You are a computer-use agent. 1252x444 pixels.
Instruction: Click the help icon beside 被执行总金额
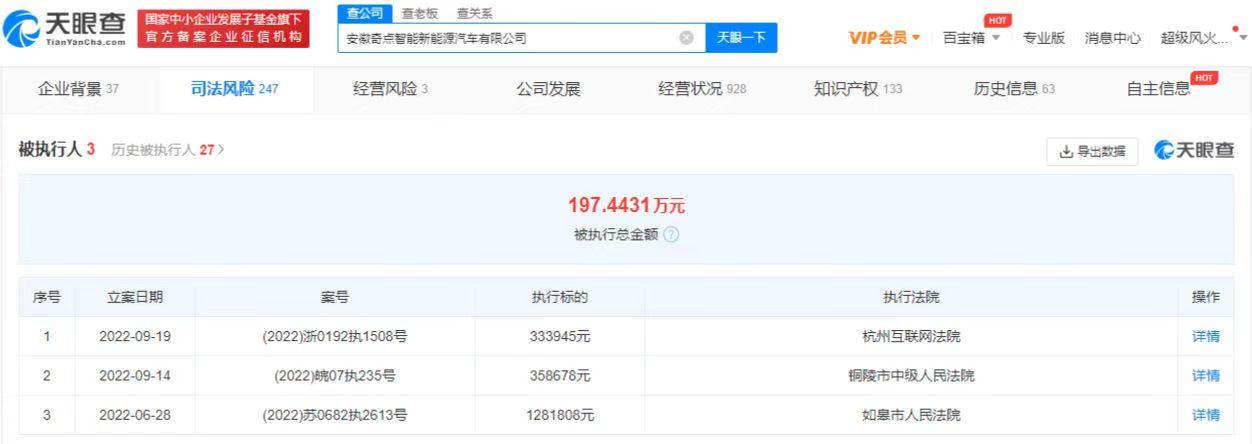coord(671,234)
